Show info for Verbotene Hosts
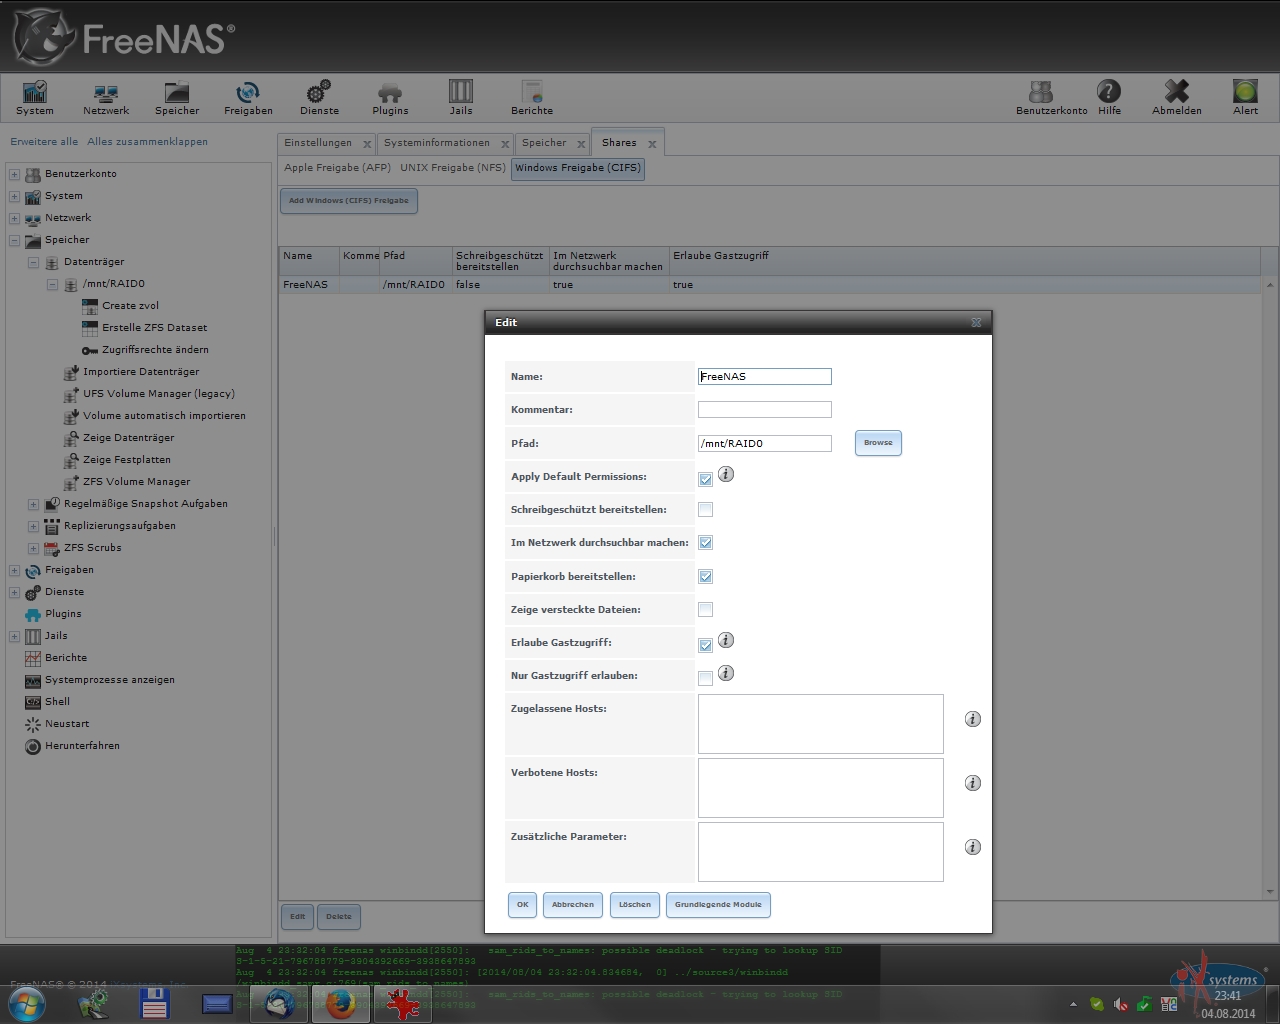The width and height of the screenshot is (1280, 1024). tap(972, 783)
